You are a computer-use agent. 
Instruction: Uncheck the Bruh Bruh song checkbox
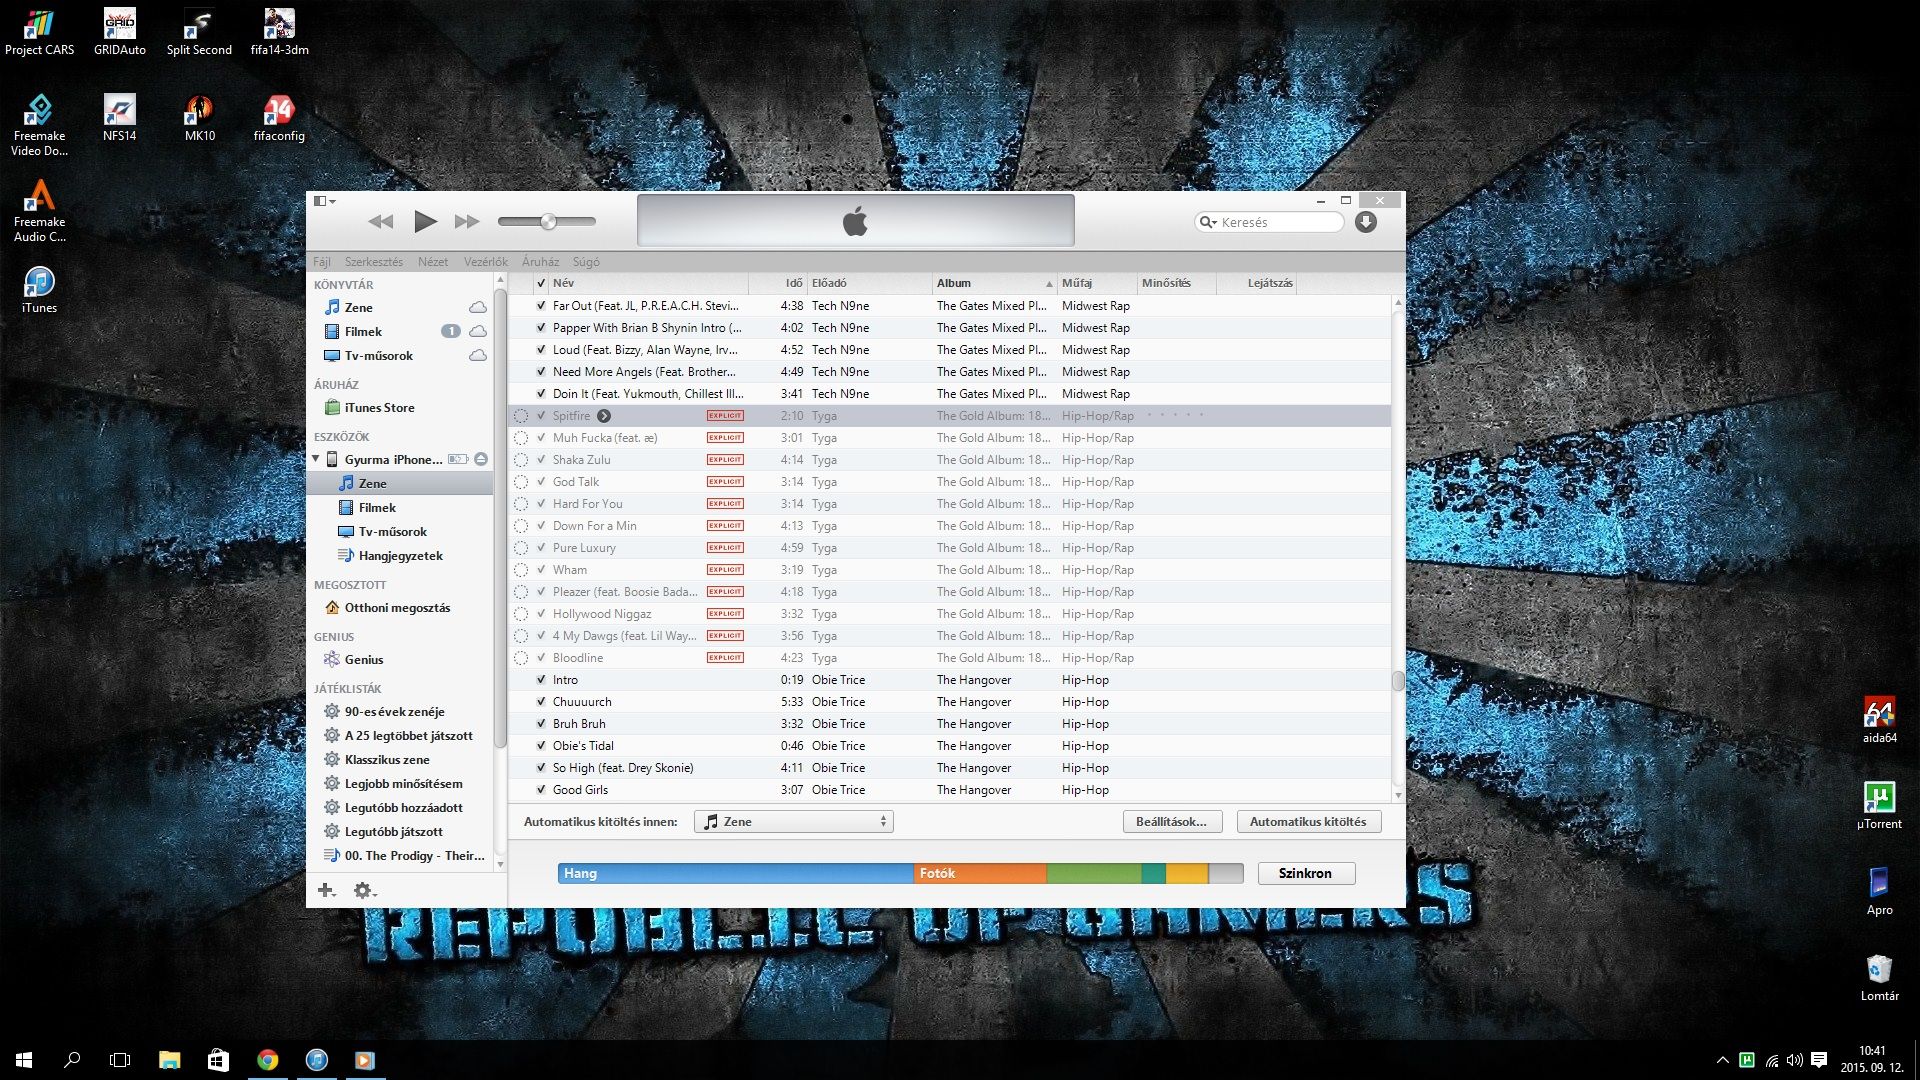pos(541,724)
